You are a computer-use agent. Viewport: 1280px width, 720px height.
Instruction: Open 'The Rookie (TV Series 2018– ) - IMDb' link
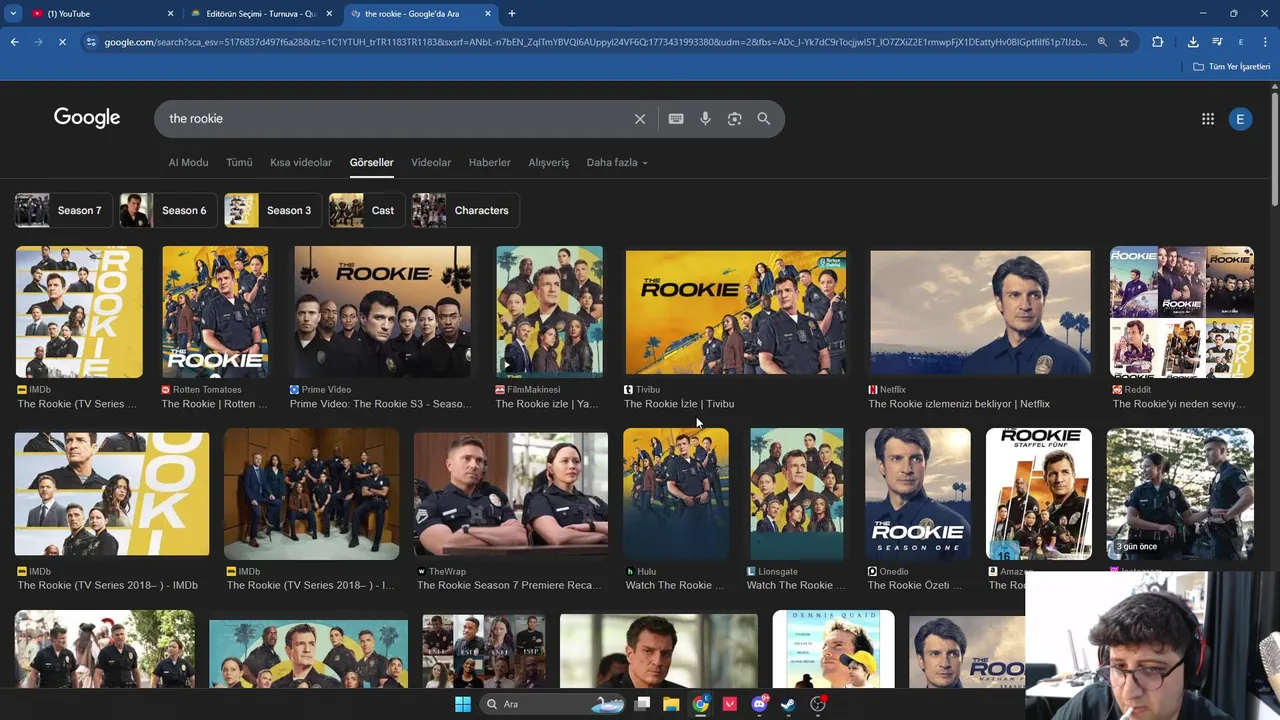[107, 585]
